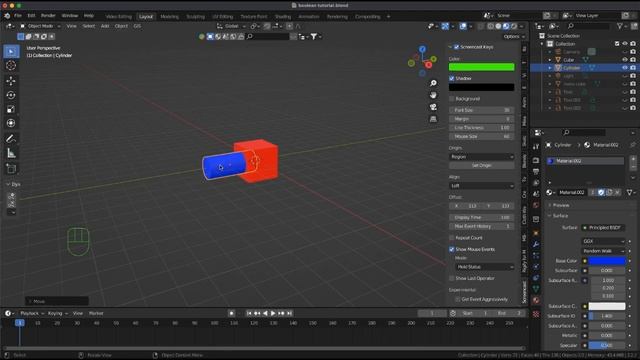Open the Modifiers wrench properties tab
The width and height of the screenshot is (640, 360).
tap(536, 244)
